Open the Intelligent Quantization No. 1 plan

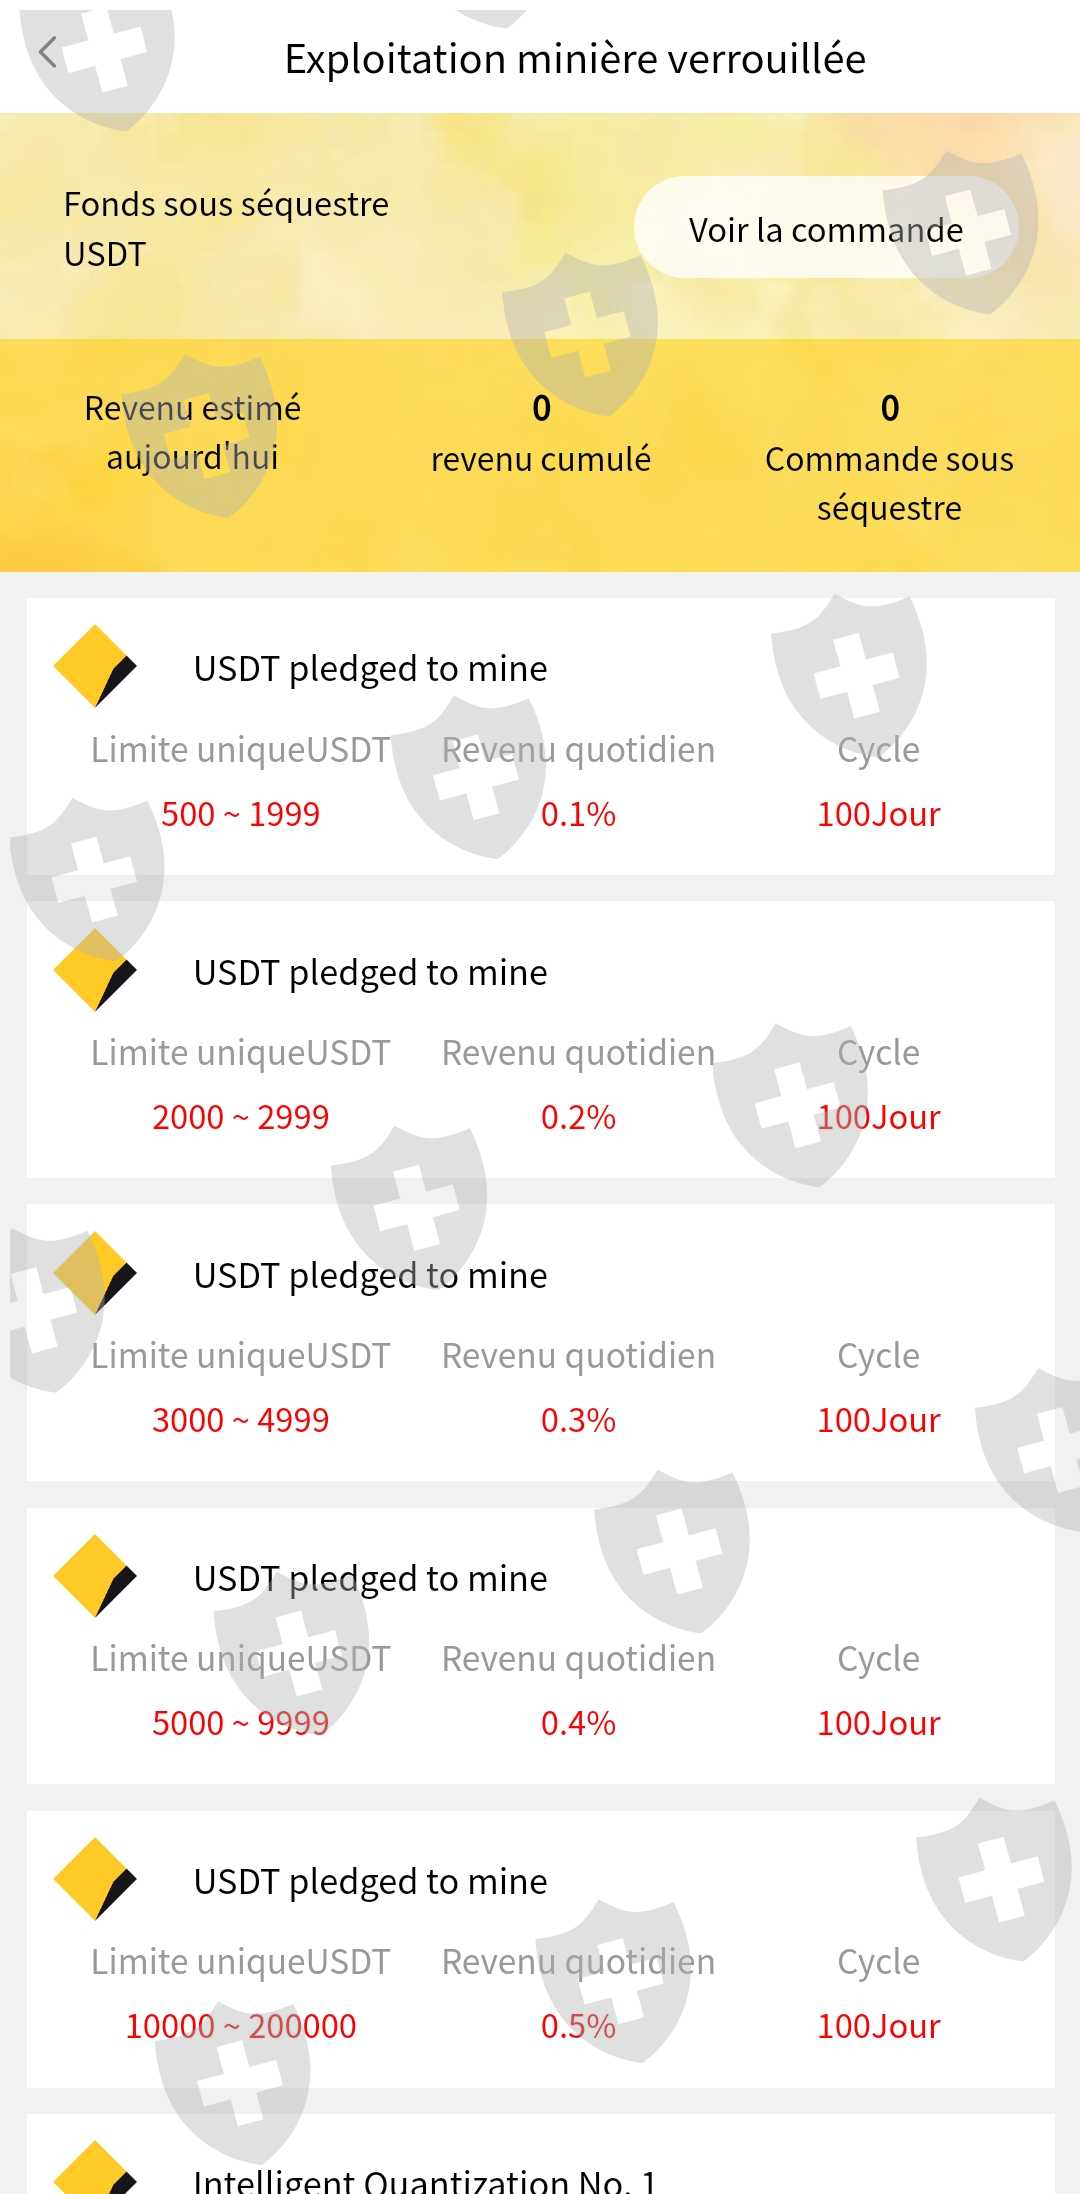click(425, 2178)
